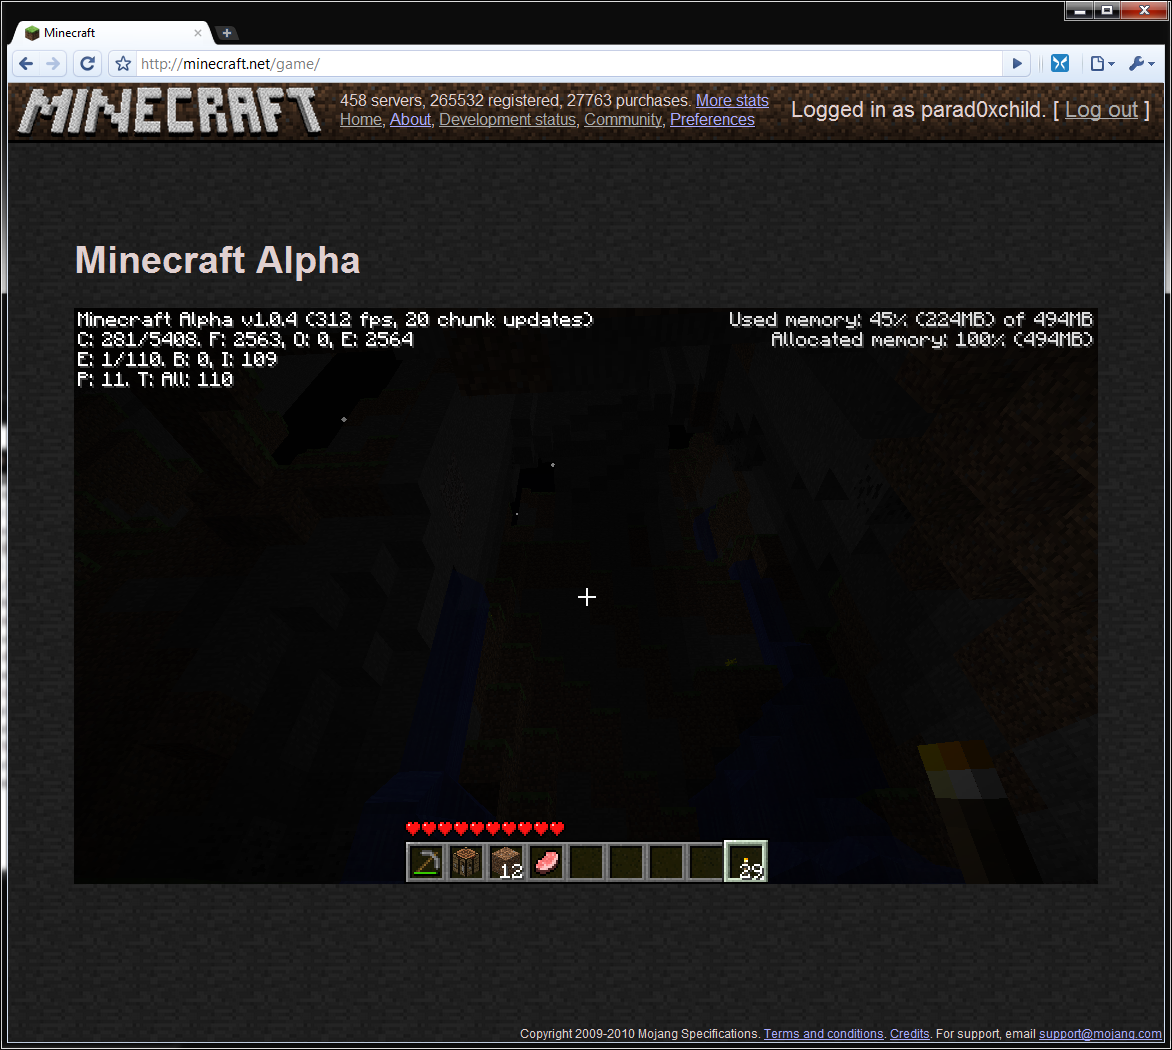Minimize the browser window
The width and height of the screenshot is (1172, 1050).
pyautogui.click(x=1079, y=10)
